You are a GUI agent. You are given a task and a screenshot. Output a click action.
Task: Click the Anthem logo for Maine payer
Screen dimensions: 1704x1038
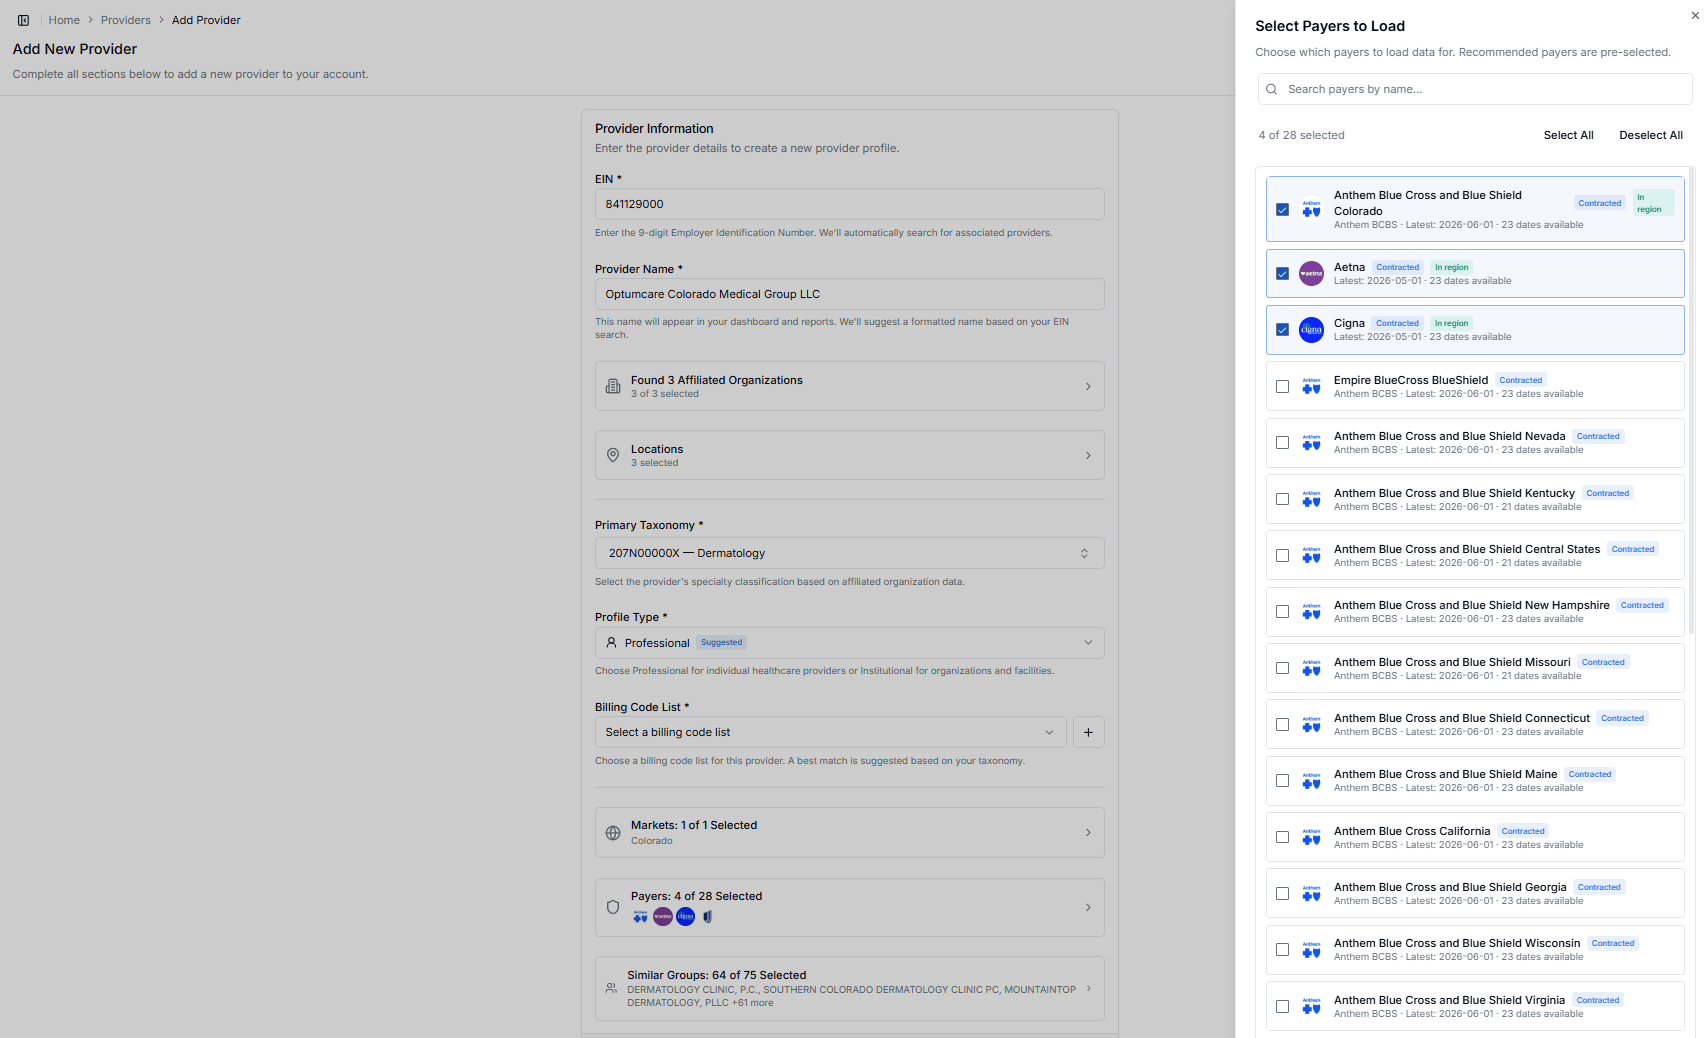pos(1311,780)
